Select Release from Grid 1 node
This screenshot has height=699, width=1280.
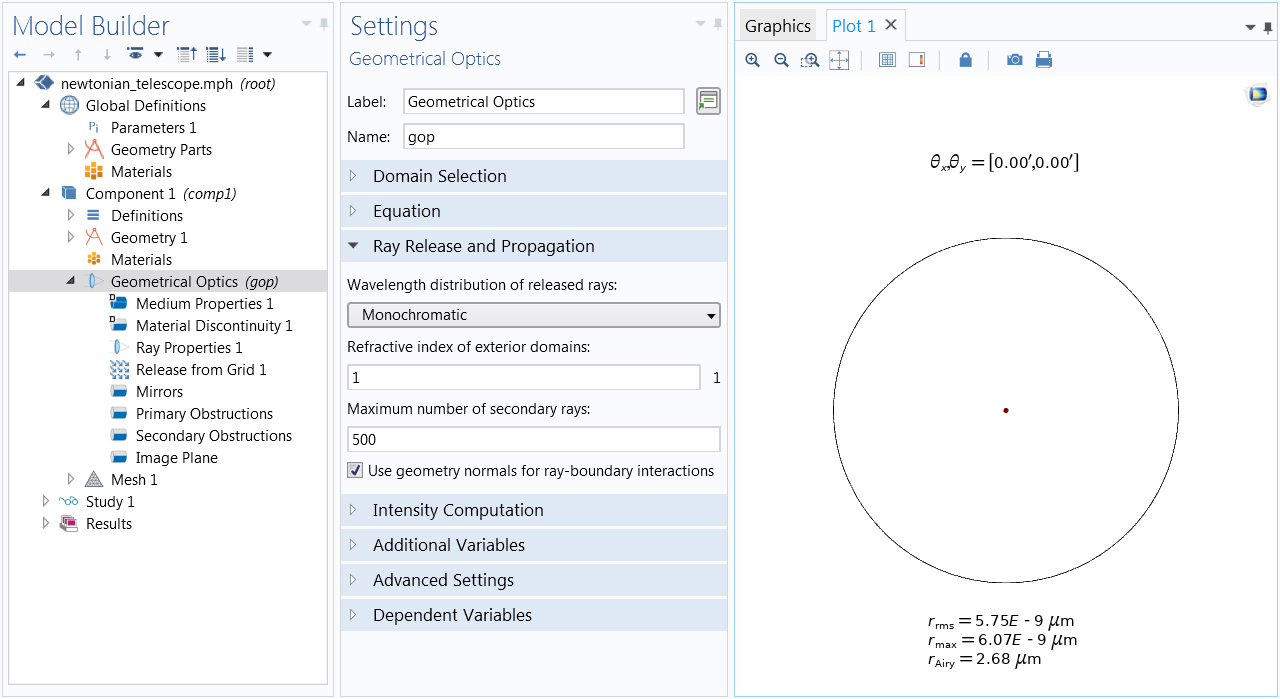click(x=201, y=370)
